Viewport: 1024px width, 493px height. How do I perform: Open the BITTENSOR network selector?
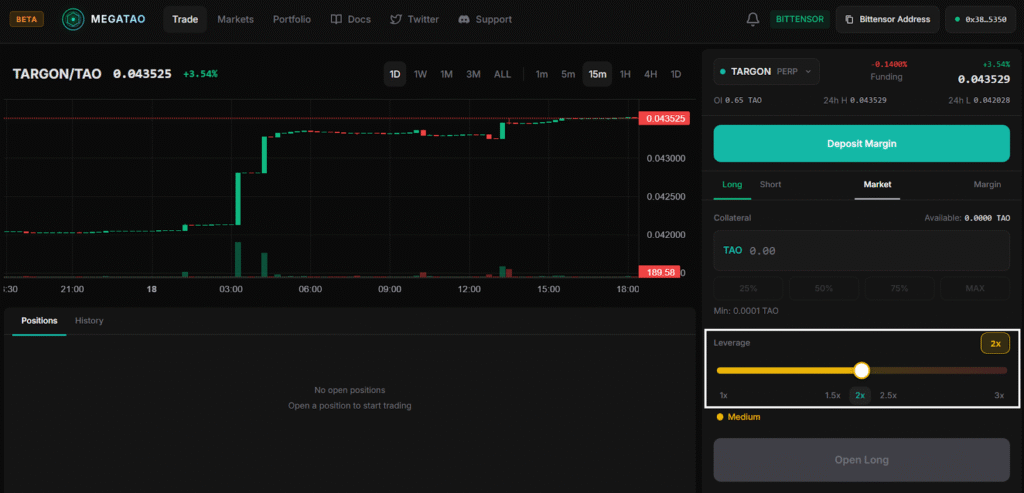point(796,19)
